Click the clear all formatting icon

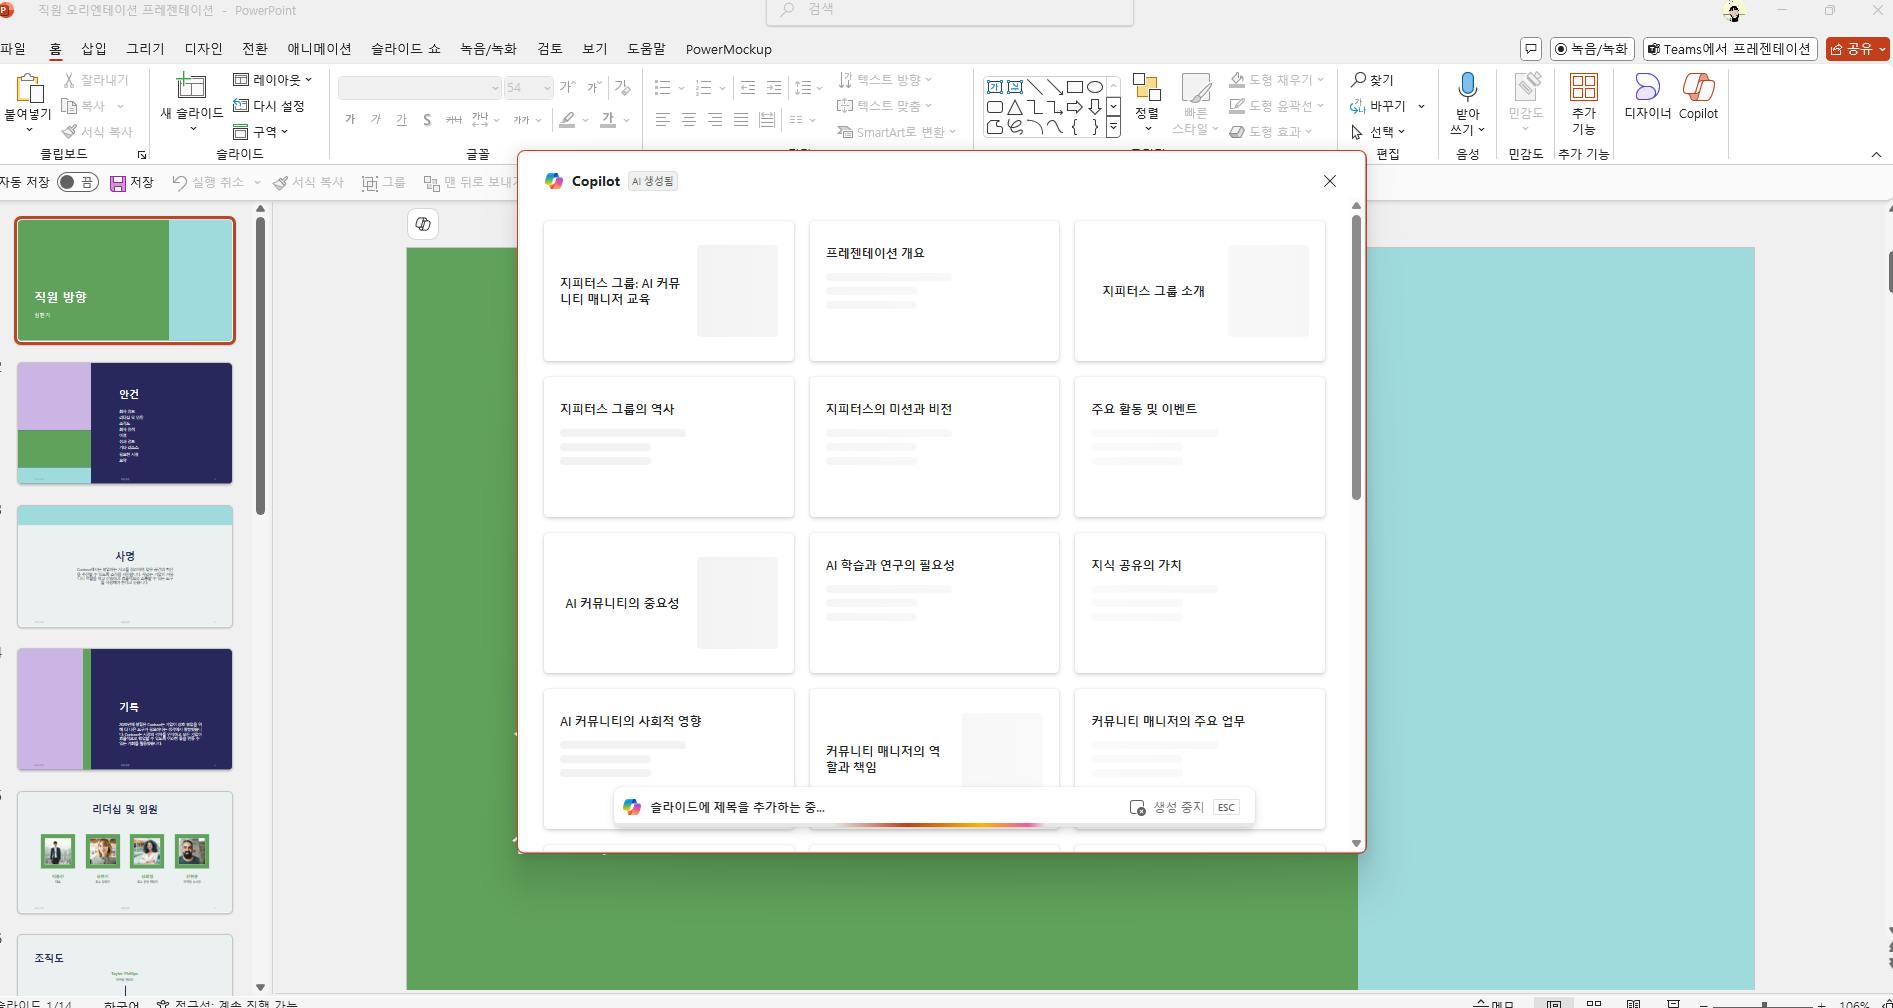click(x=622, y=88)
